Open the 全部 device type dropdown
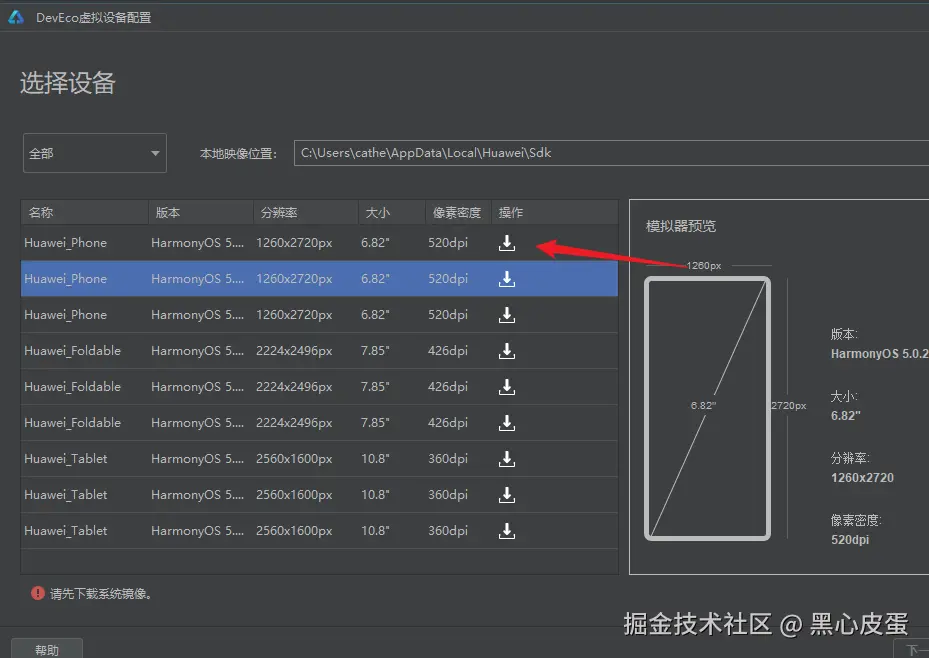This screenshot has width=929, height=658. tap(95, 153)
